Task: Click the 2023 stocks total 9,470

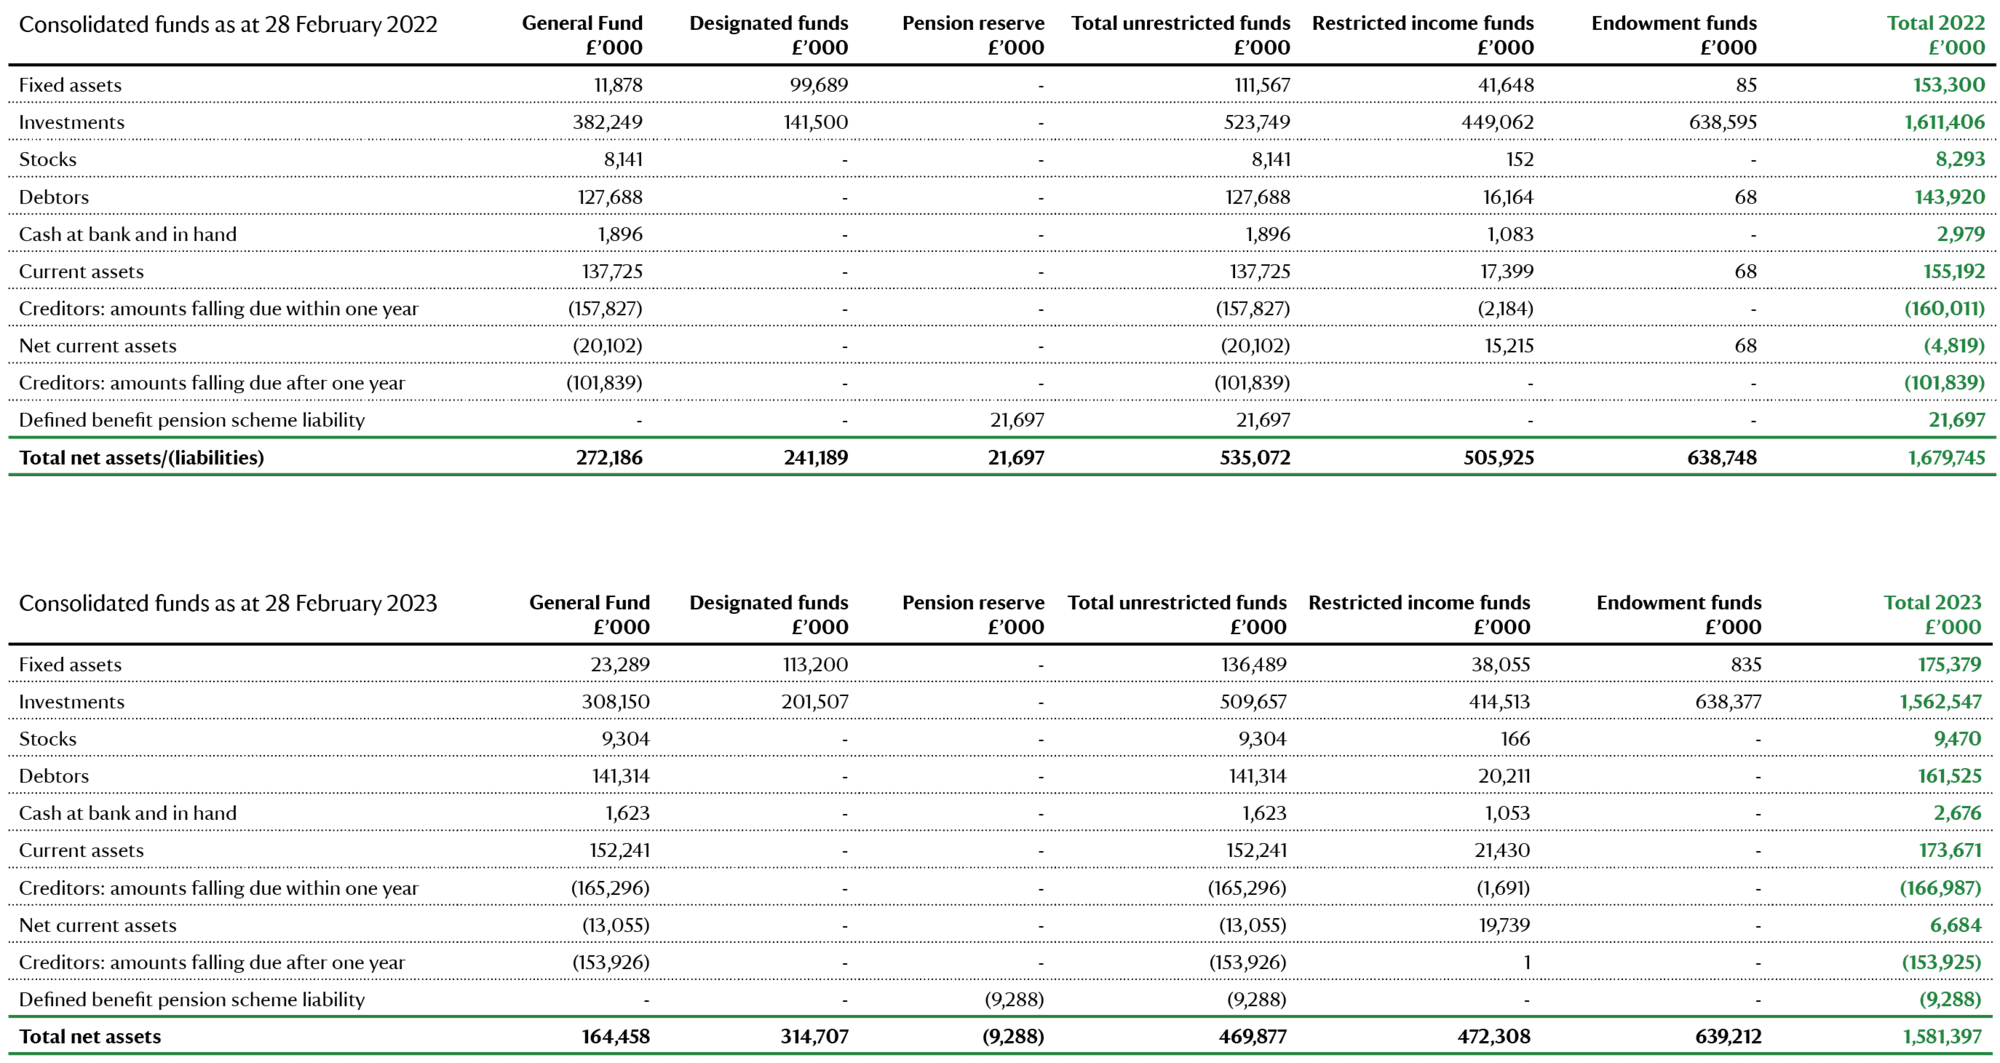Action: coord(1957,739)
